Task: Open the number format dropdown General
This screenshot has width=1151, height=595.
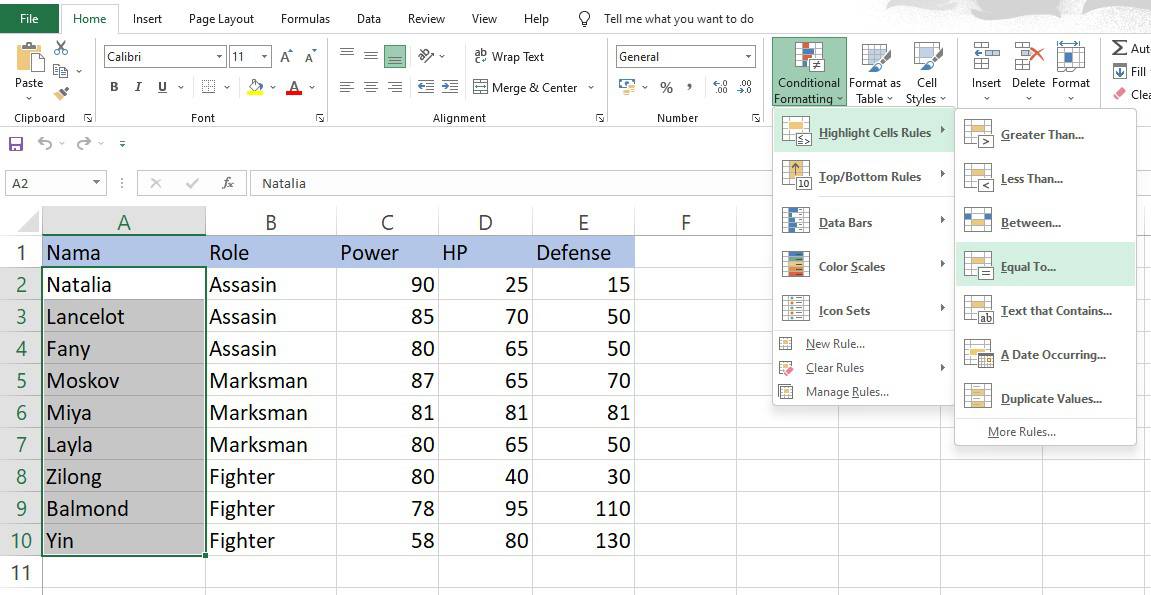Action: pos(749,56)
